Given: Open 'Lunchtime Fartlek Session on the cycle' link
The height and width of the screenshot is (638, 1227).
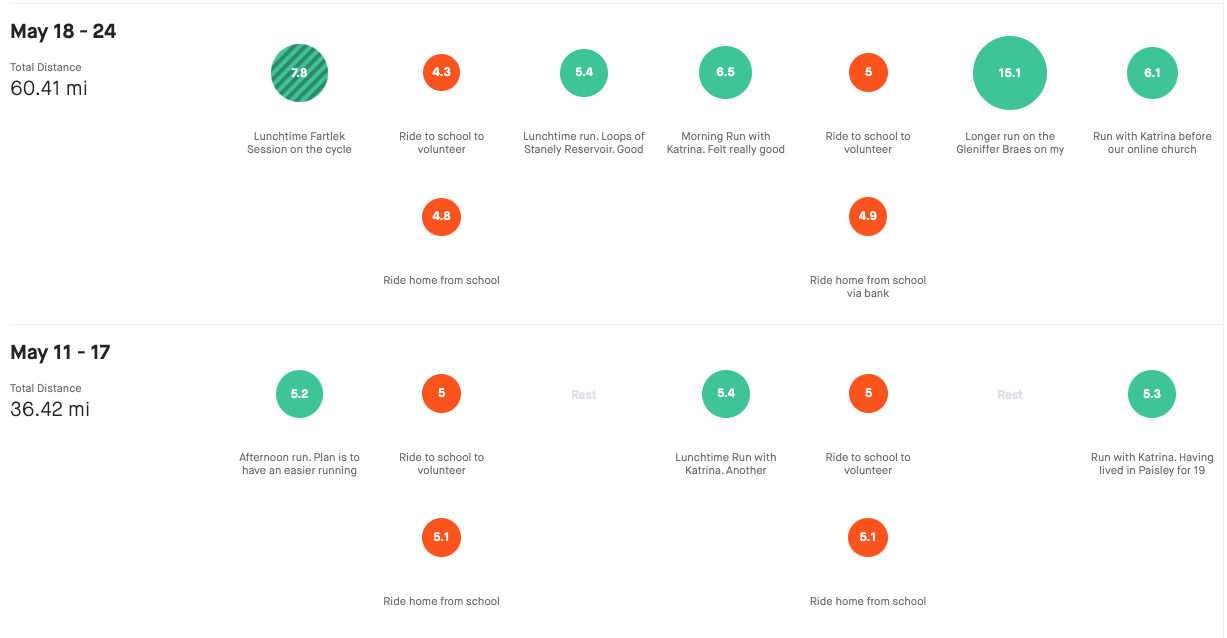Looking at the screenshot, I should [300, 143].
